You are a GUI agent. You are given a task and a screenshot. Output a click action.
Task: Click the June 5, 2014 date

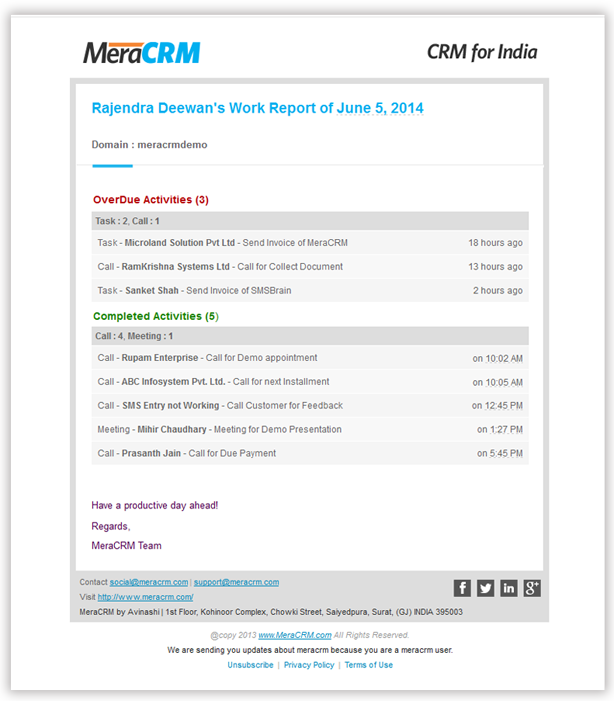[x=380, y=108]
